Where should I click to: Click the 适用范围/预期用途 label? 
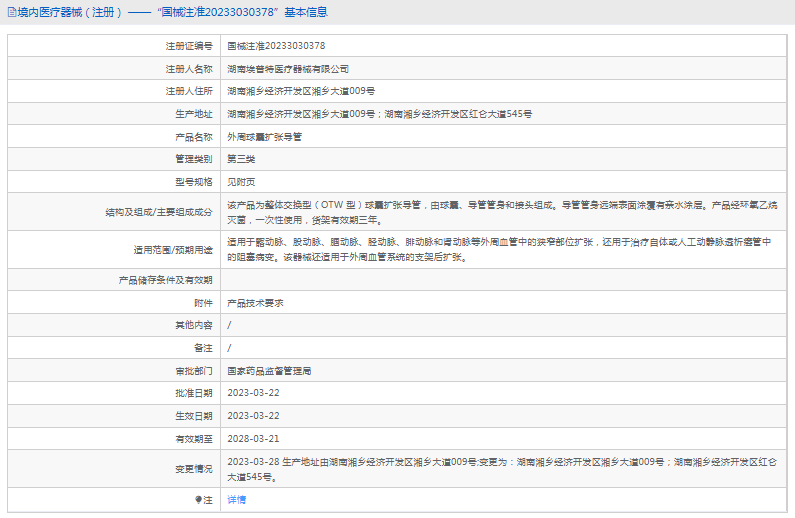pyautogui.click(x=173, y=250)
